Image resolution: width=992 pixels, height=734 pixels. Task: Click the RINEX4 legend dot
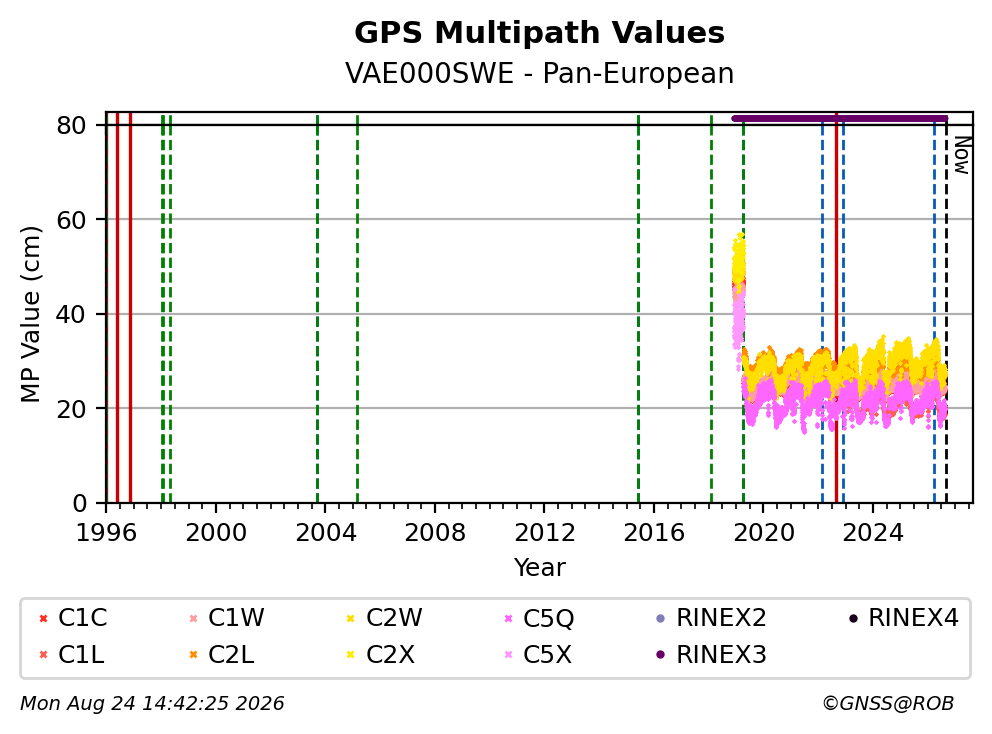[x=853, y=618]
